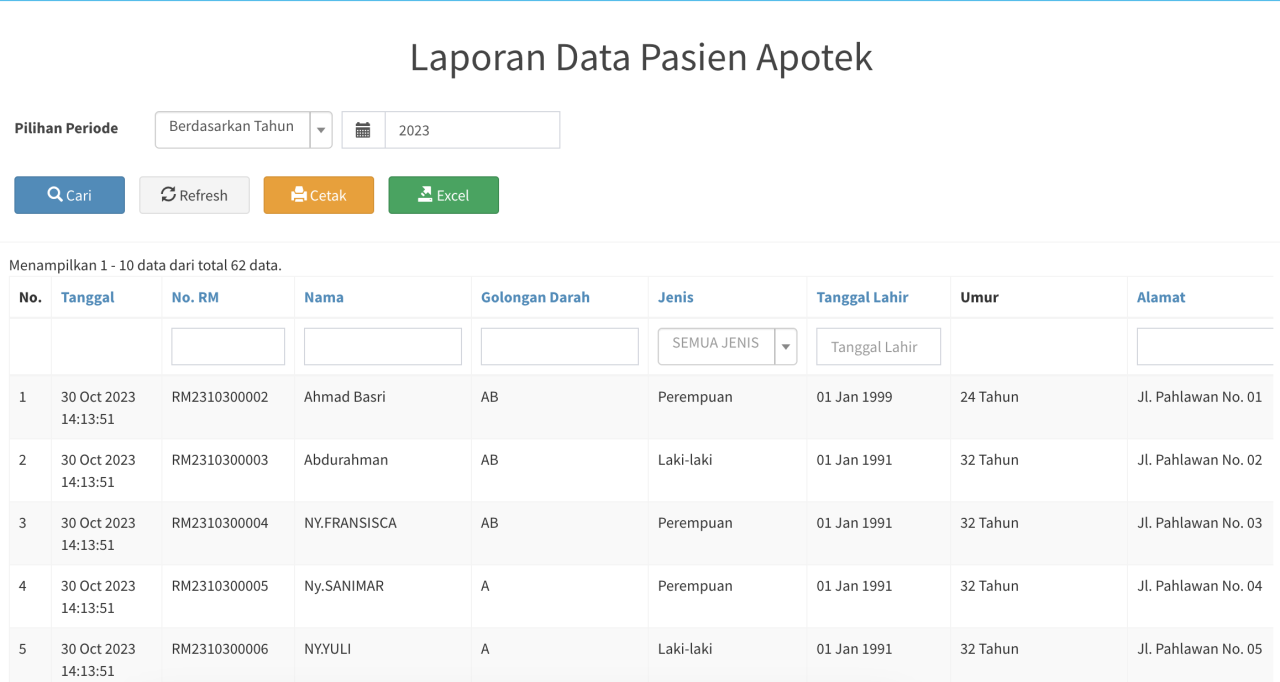Screen dimensions: 1280x682
Task: Click the Cari search button
Action: (x=69, y=195)
